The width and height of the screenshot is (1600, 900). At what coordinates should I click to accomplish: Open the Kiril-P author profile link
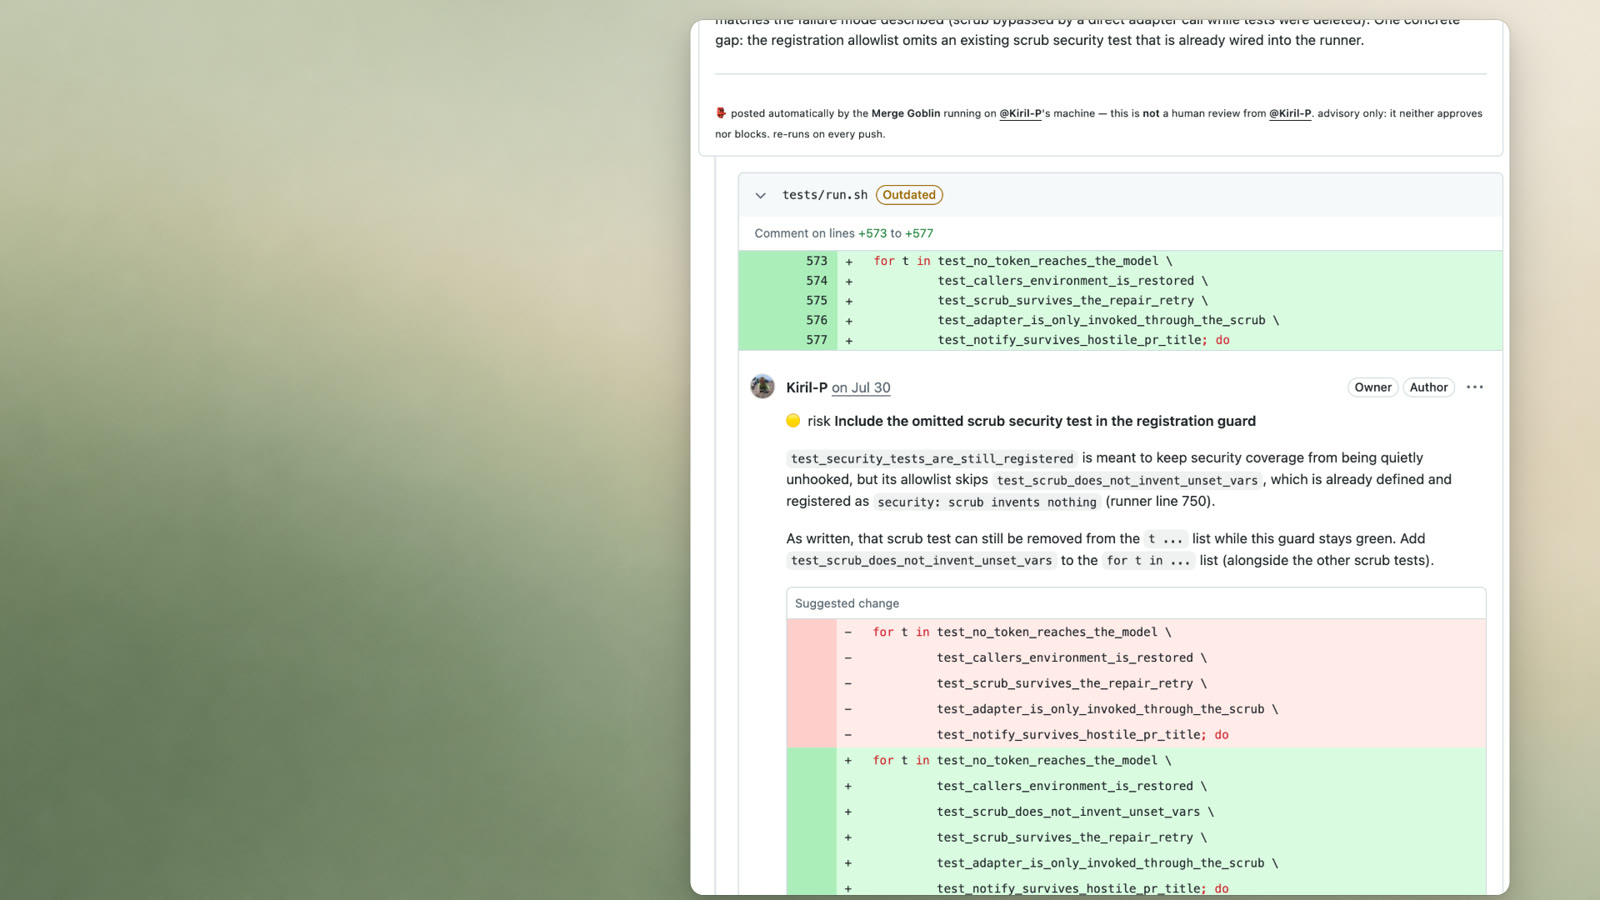806,388
